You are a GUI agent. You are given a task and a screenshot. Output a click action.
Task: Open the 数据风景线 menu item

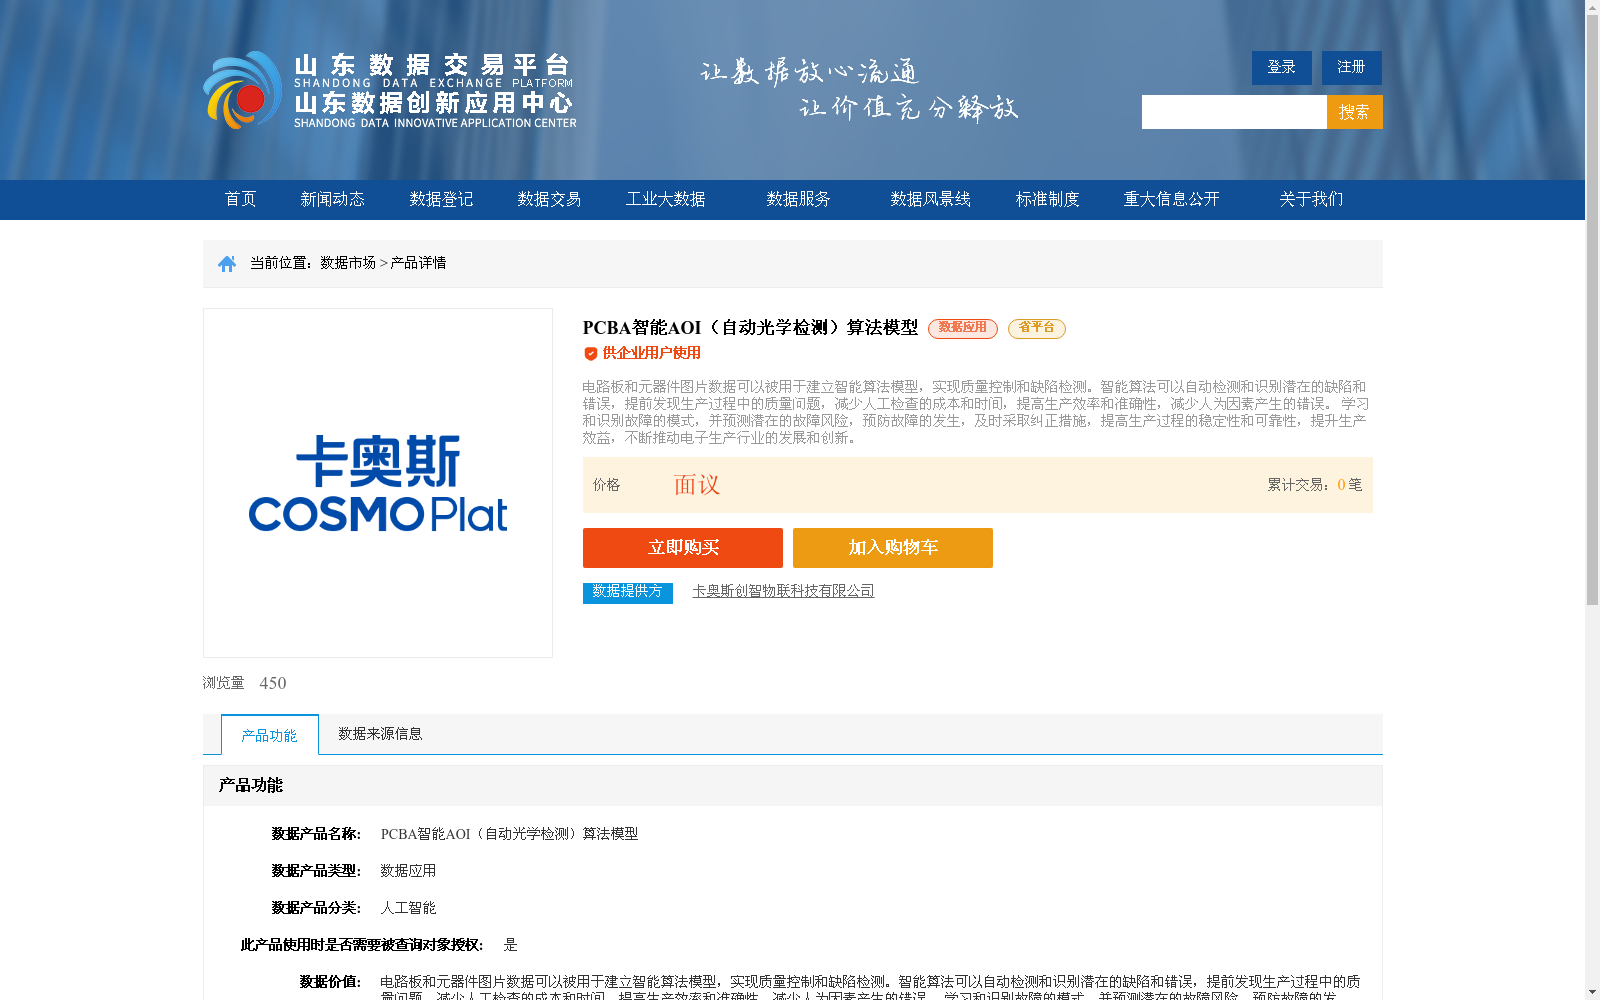coord(931,199)
